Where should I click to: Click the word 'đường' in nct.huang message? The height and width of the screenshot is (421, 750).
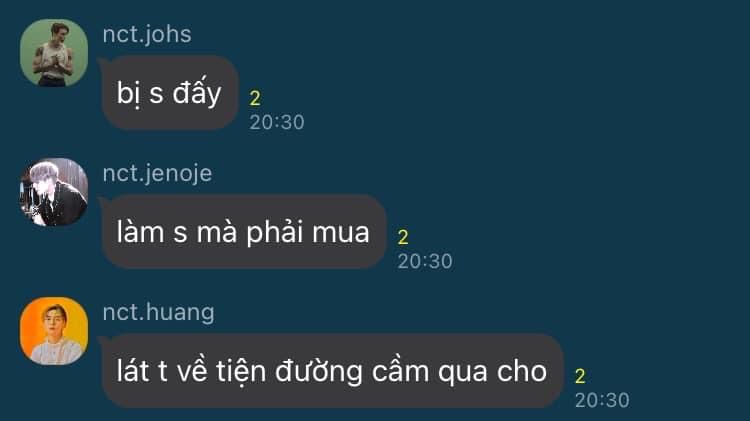pos(319,373)
